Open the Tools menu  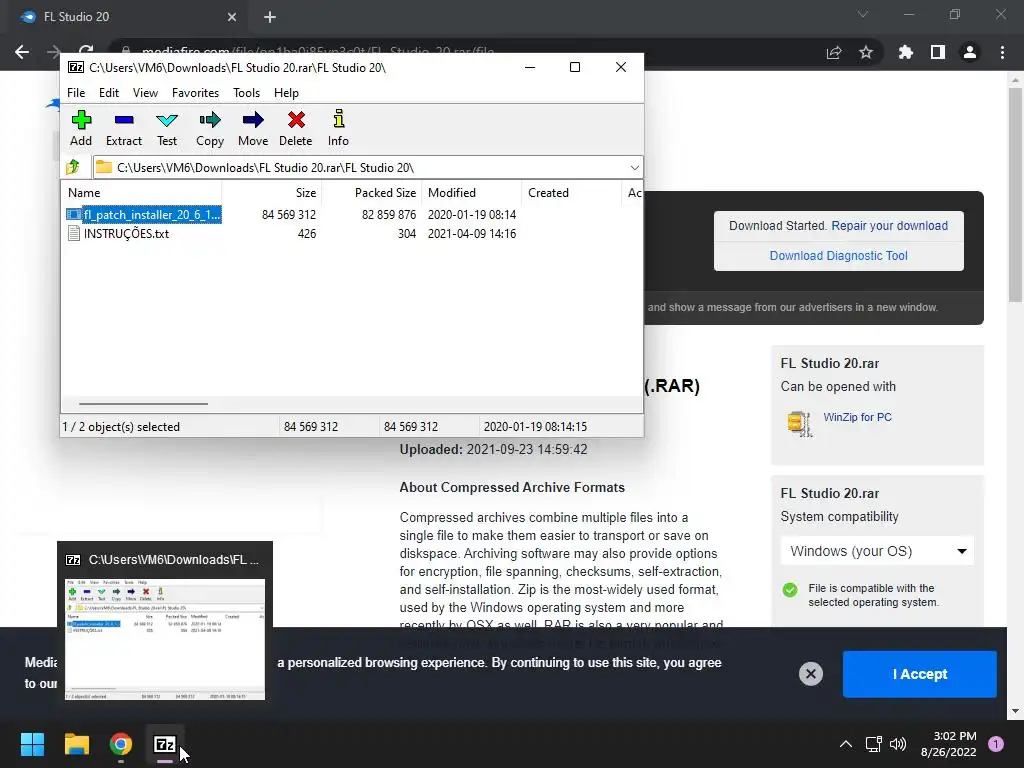coord(246,93)
